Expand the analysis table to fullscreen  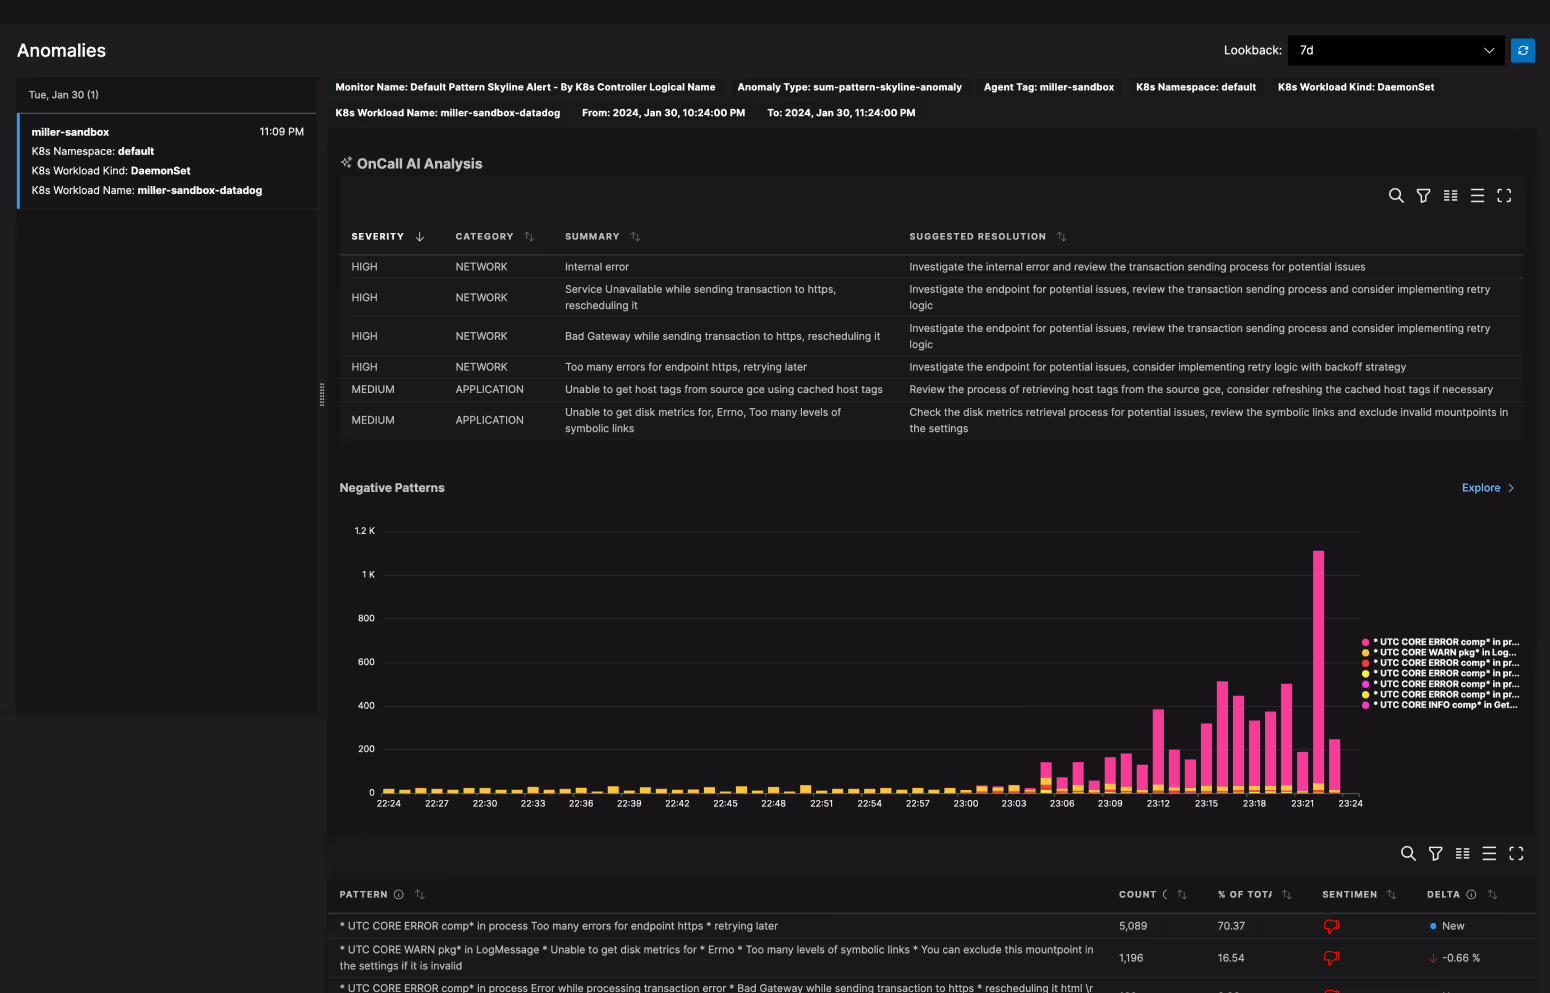coord(1504,195)
